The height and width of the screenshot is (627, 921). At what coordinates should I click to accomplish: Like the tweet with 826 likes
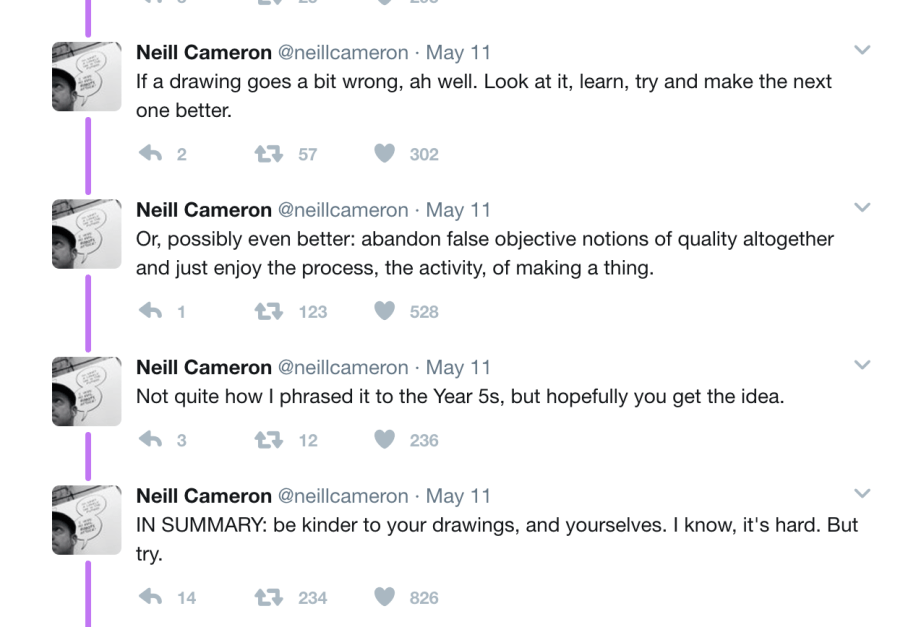pos(385,597)
